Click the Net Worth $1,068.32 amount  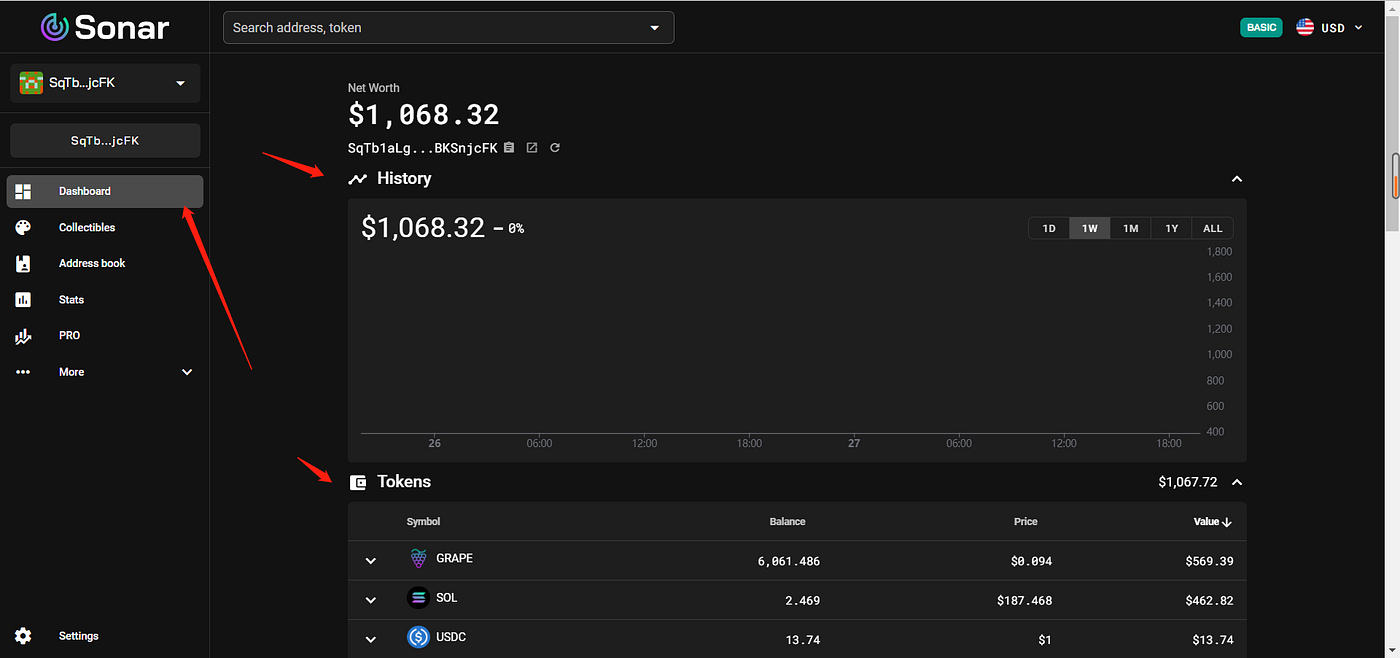(x=423, y=115)
